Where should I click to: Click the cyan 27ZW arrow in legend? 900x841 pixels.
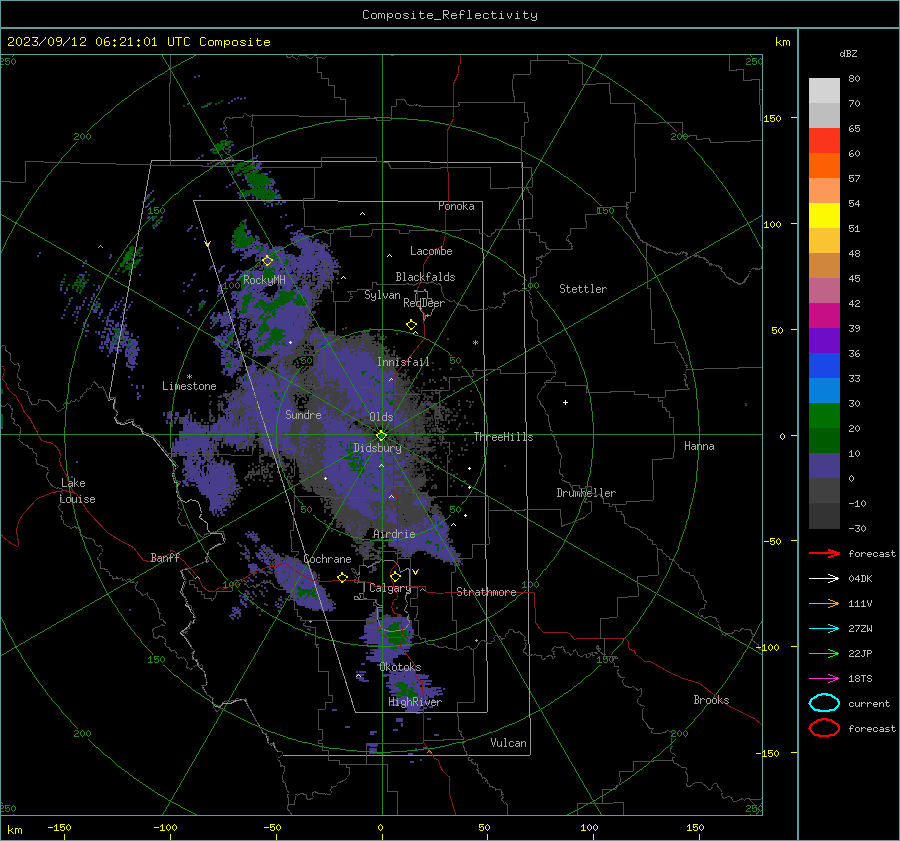[x=824, y=629]
